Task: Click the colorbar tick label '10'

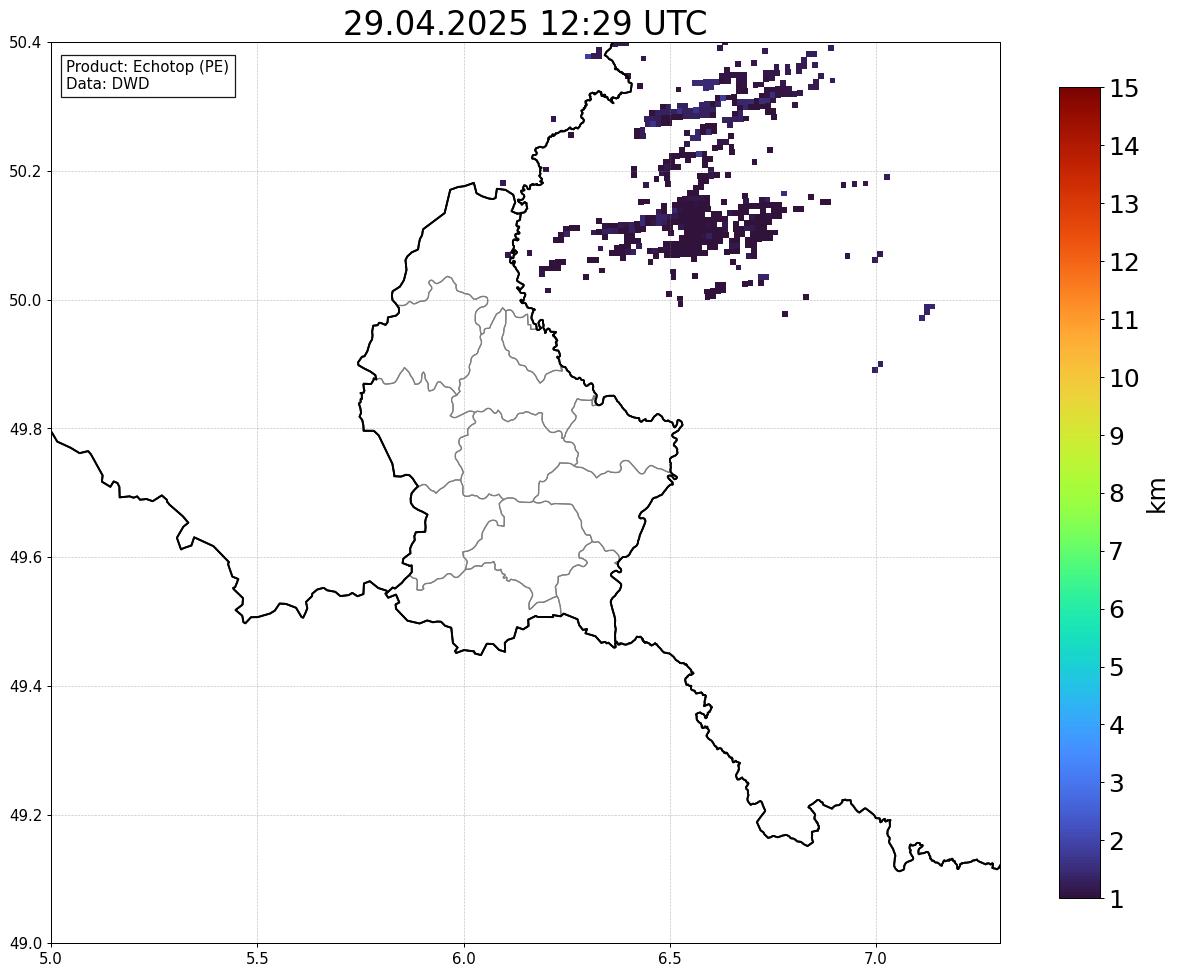Action: (x=1124, y=378)
